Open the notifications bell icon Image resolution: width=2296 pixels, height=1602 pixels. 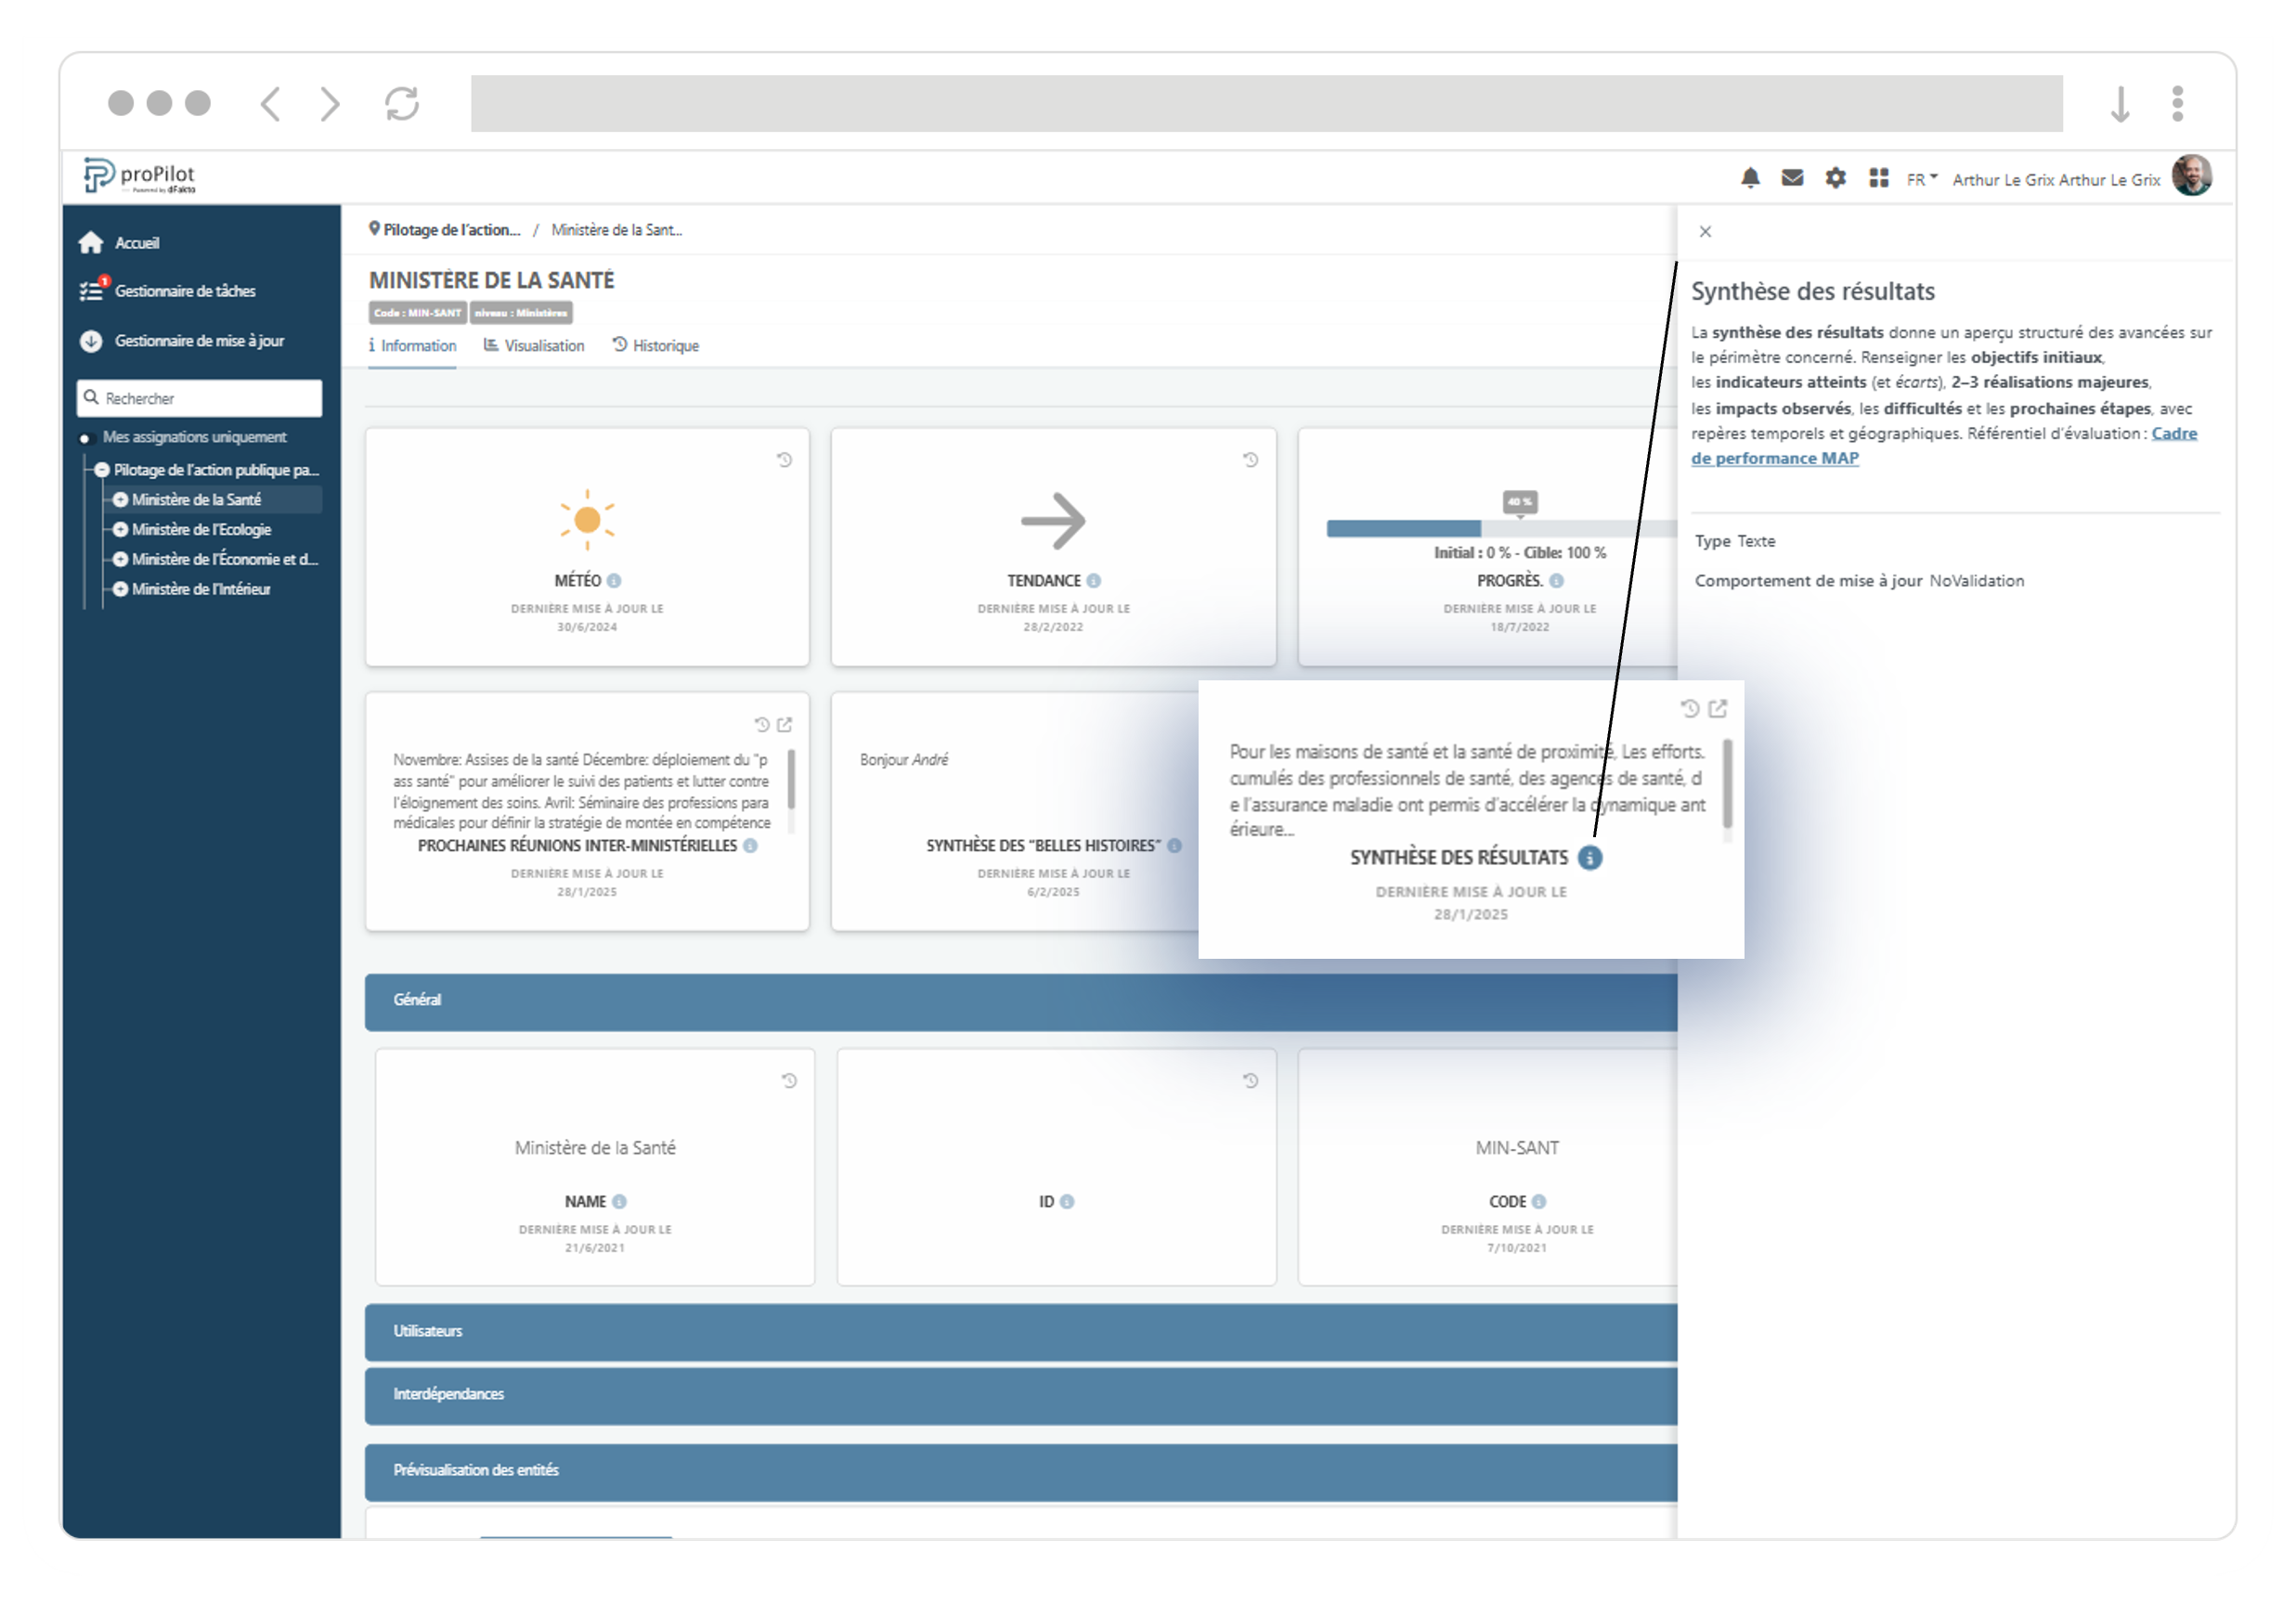click(1749, 178)
